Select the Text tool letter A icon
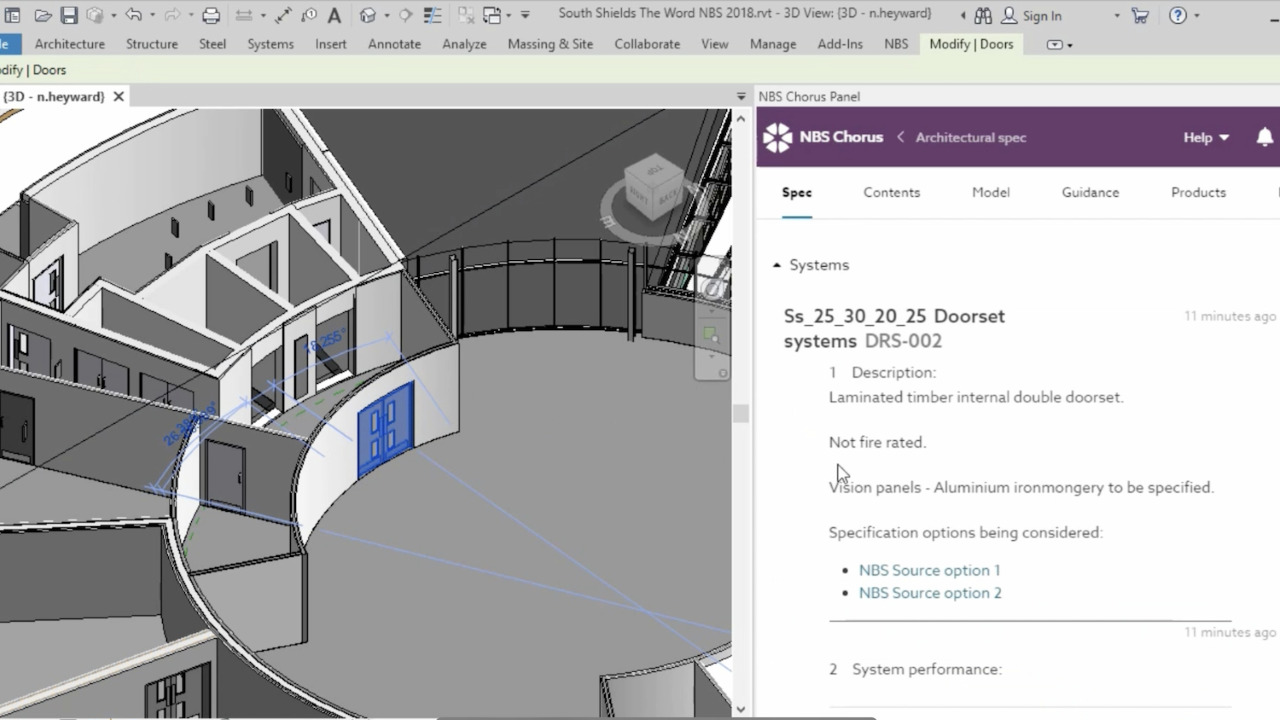 pos(334,15)
